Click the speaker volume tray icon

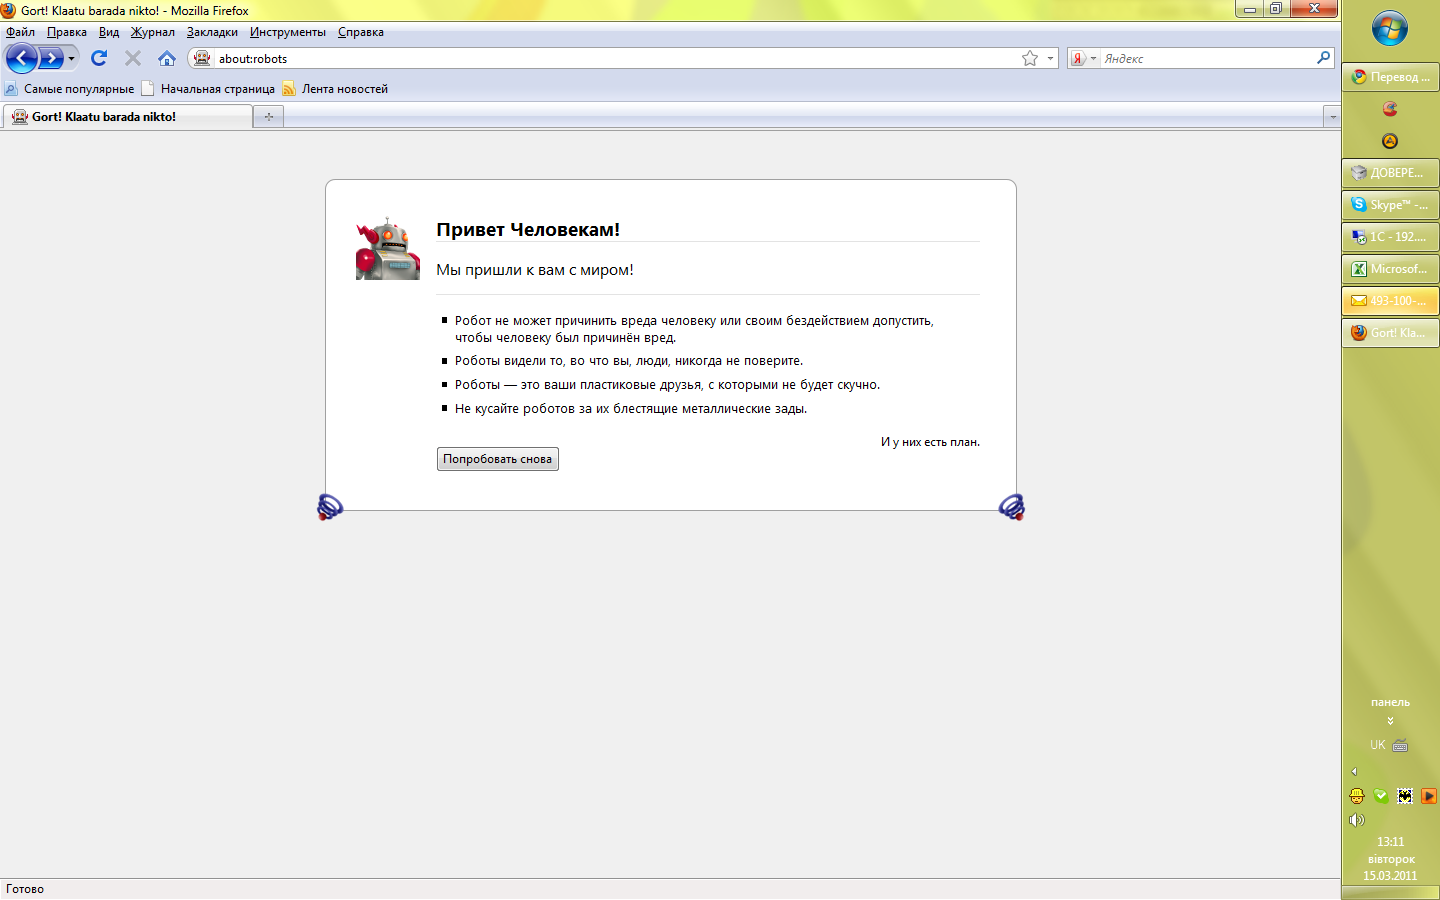(x=1356, y=820)
